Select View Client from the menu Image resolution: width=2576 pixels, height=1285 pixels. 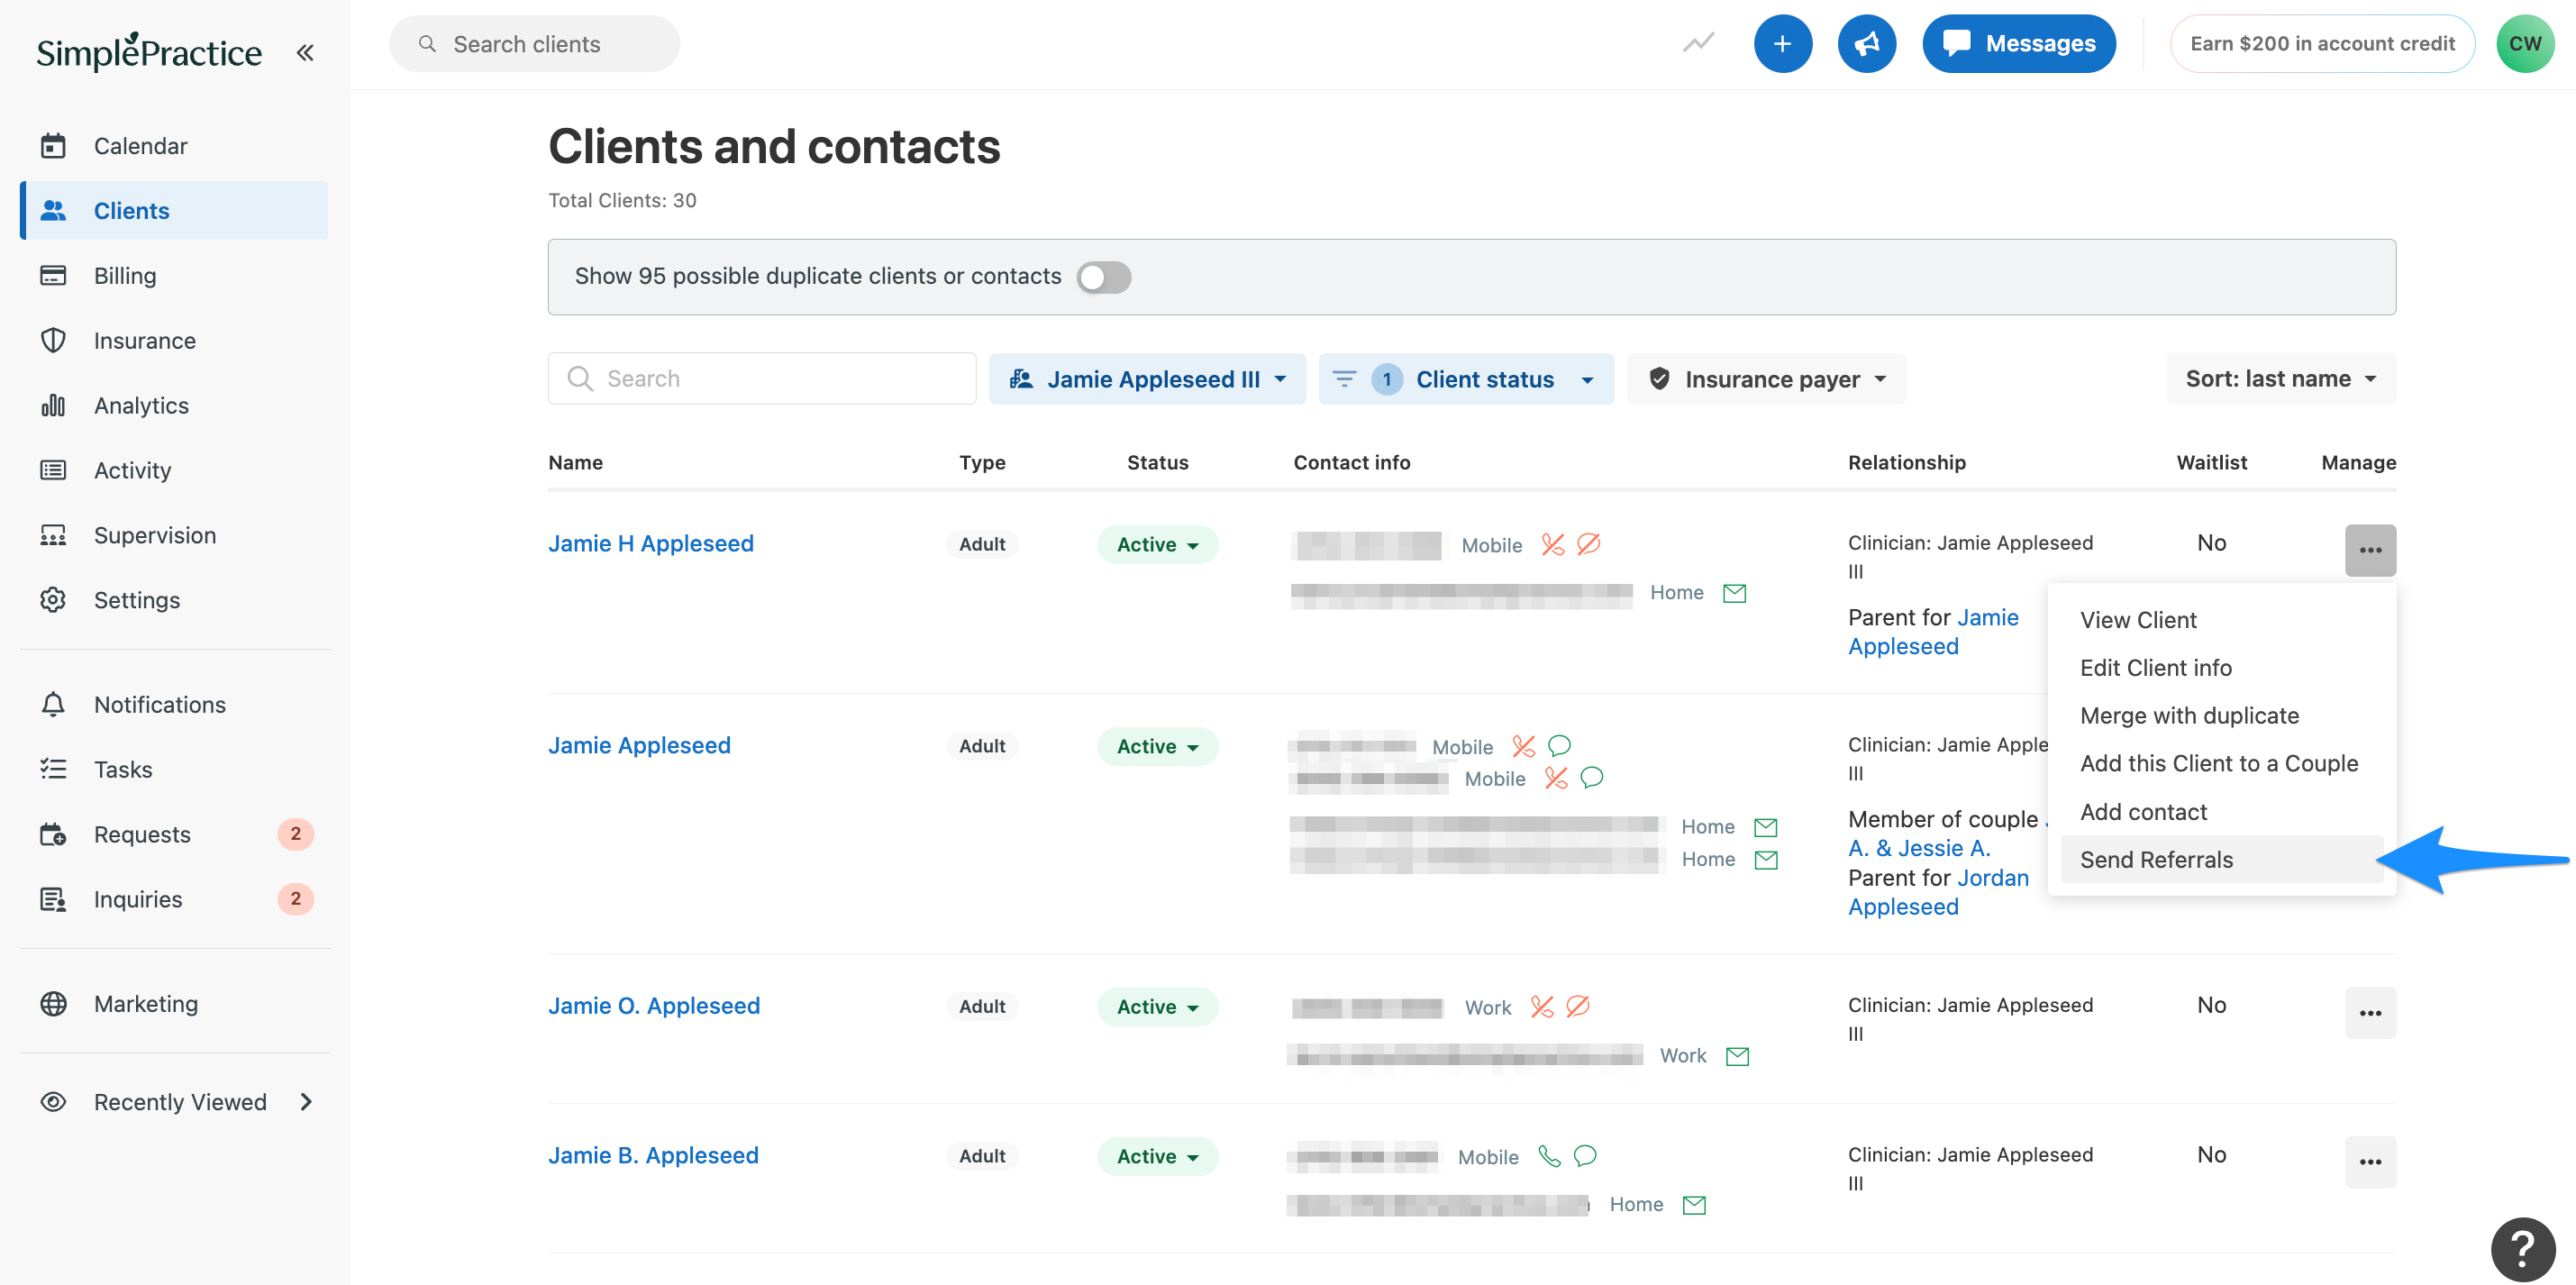(2220, 620)
